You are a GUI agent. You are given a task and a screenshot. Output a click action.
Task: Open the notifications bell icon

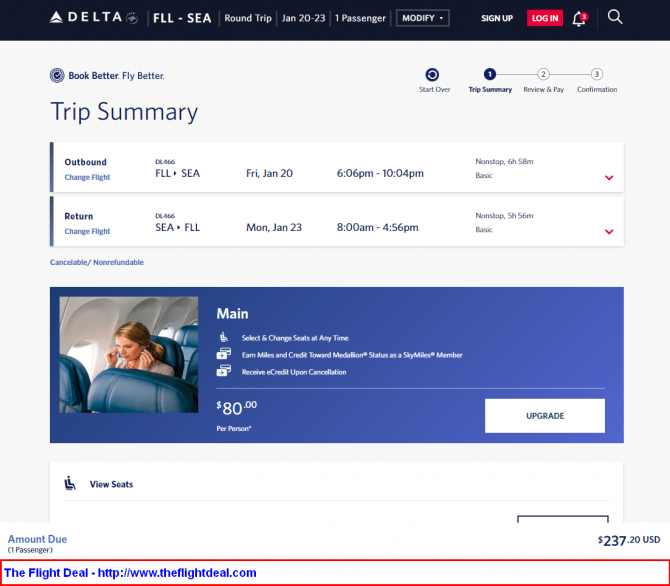[579, 18]
